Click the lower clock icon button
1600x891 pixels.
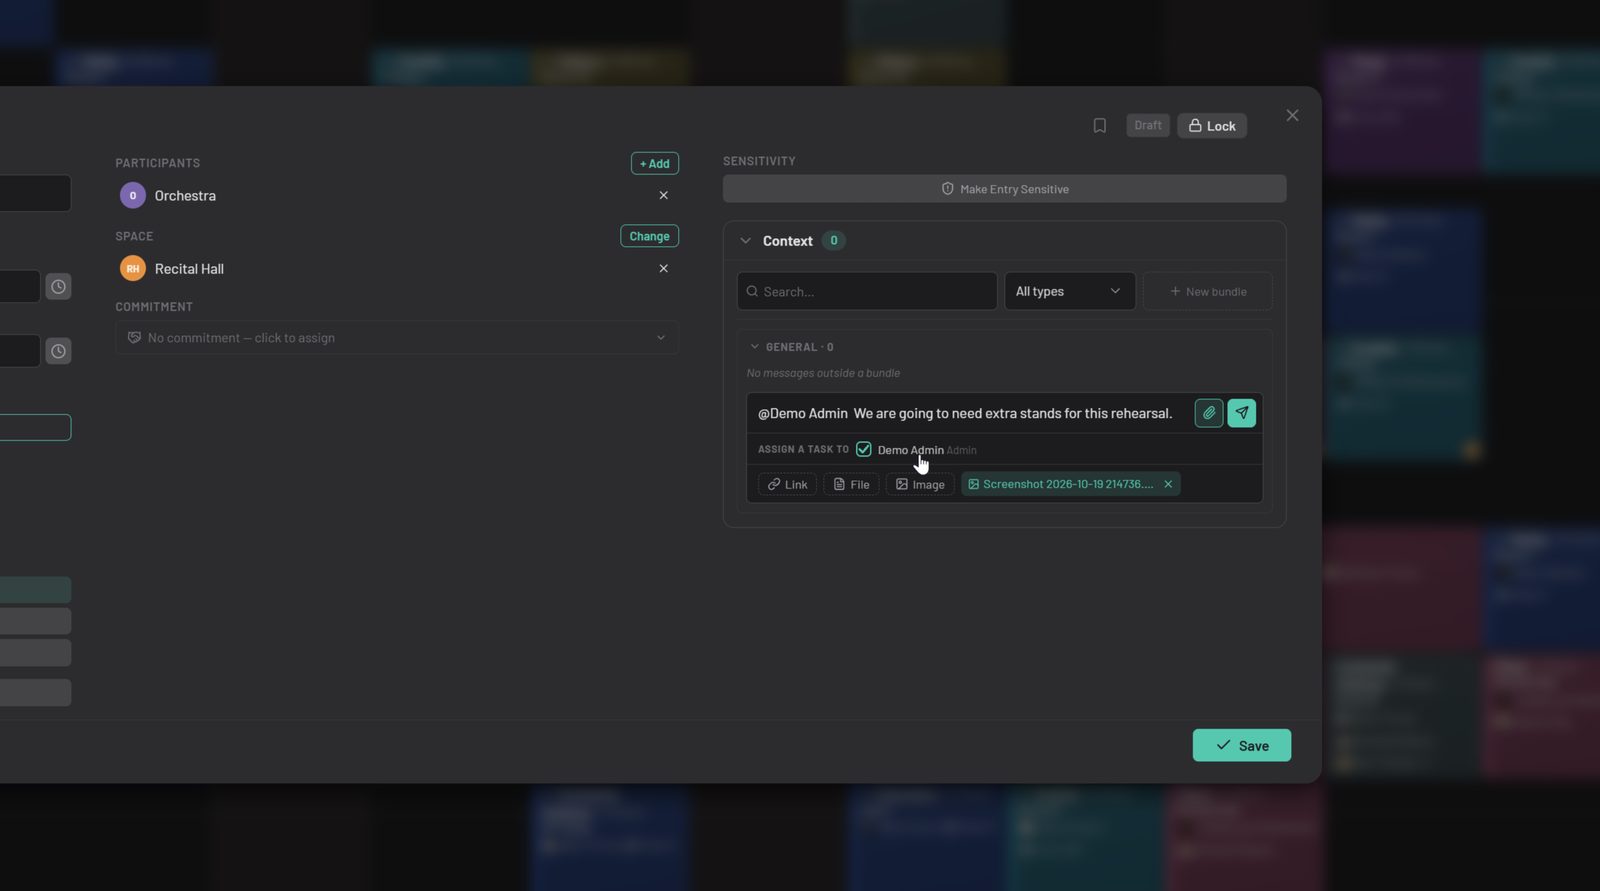click(x=59, y=351)
